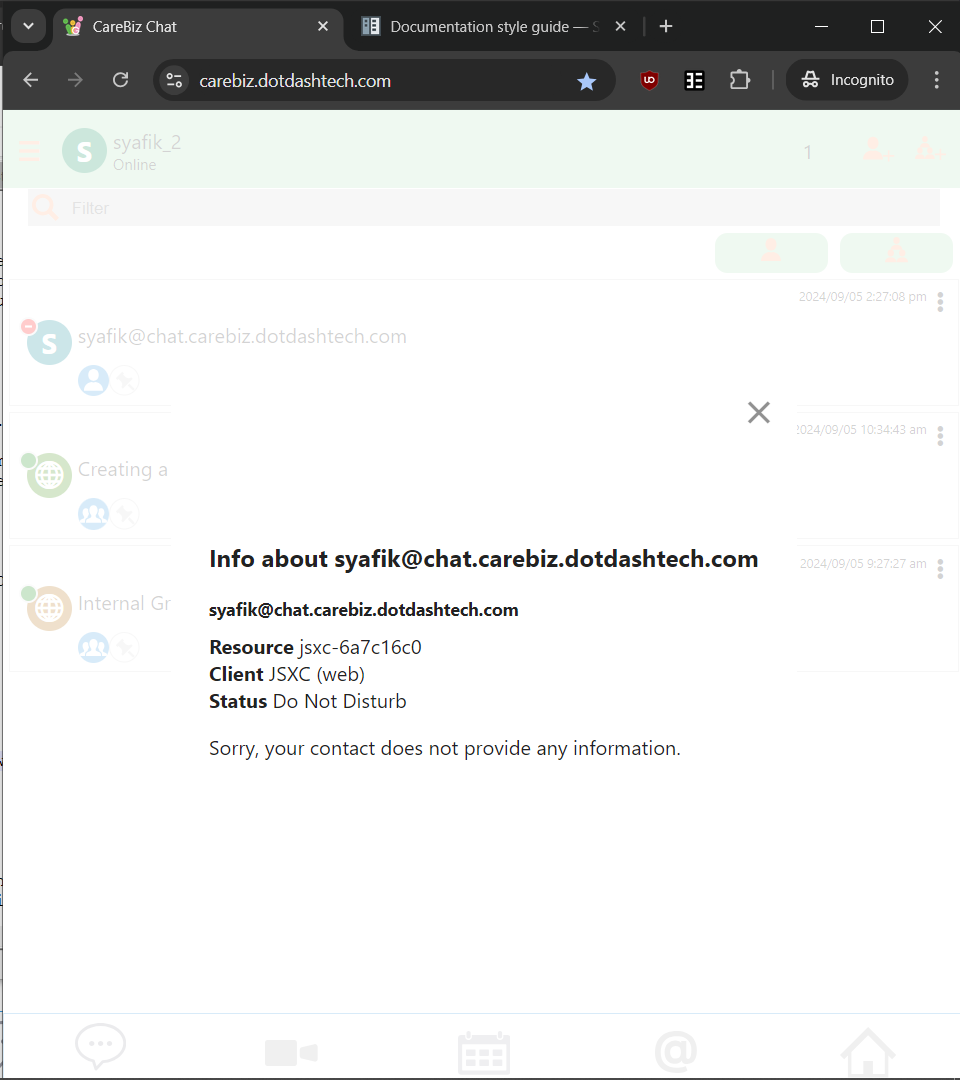The image size is (960, 1080).
Task: Expand the tab search dropdown arrow
Action: [28, 27]
